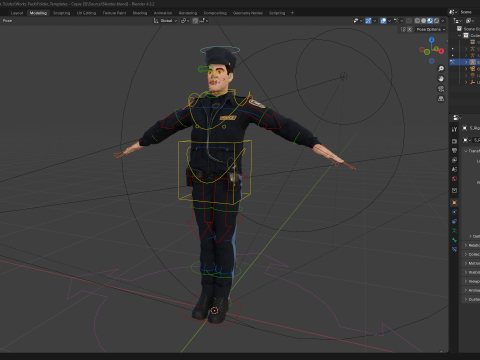Open the Bone Constraints properties tab
Screen dimensions: 480x360
pos(454,249)
